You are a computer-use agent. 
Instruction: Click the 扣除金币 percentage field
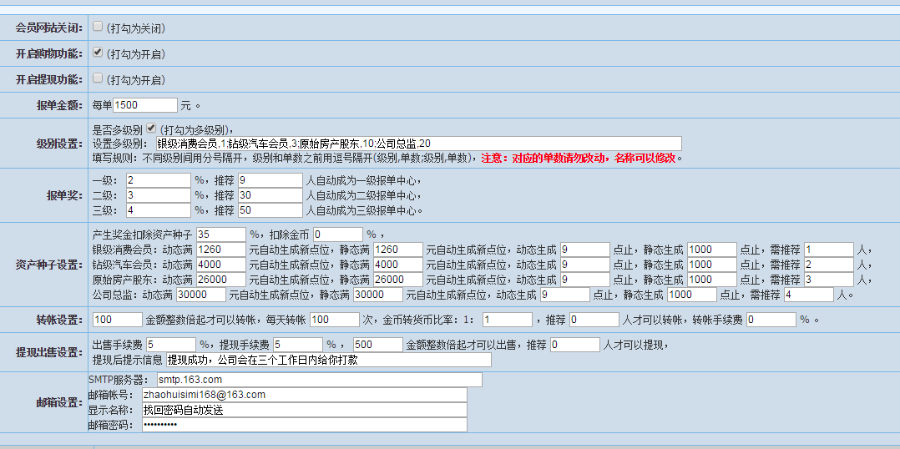tap(338, 234)
